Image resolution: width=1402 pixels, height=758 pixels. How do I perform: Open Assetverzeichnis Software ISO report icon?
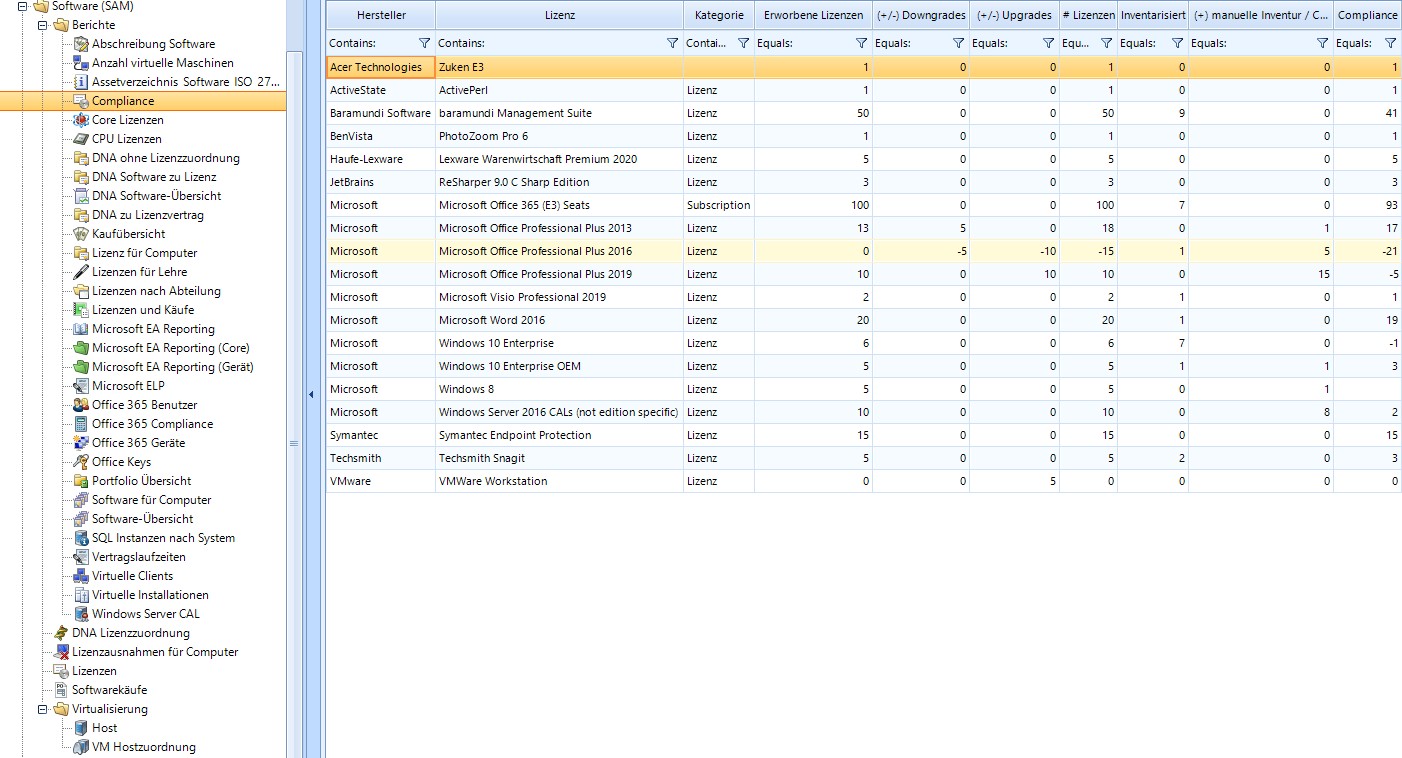pos(81,82)
